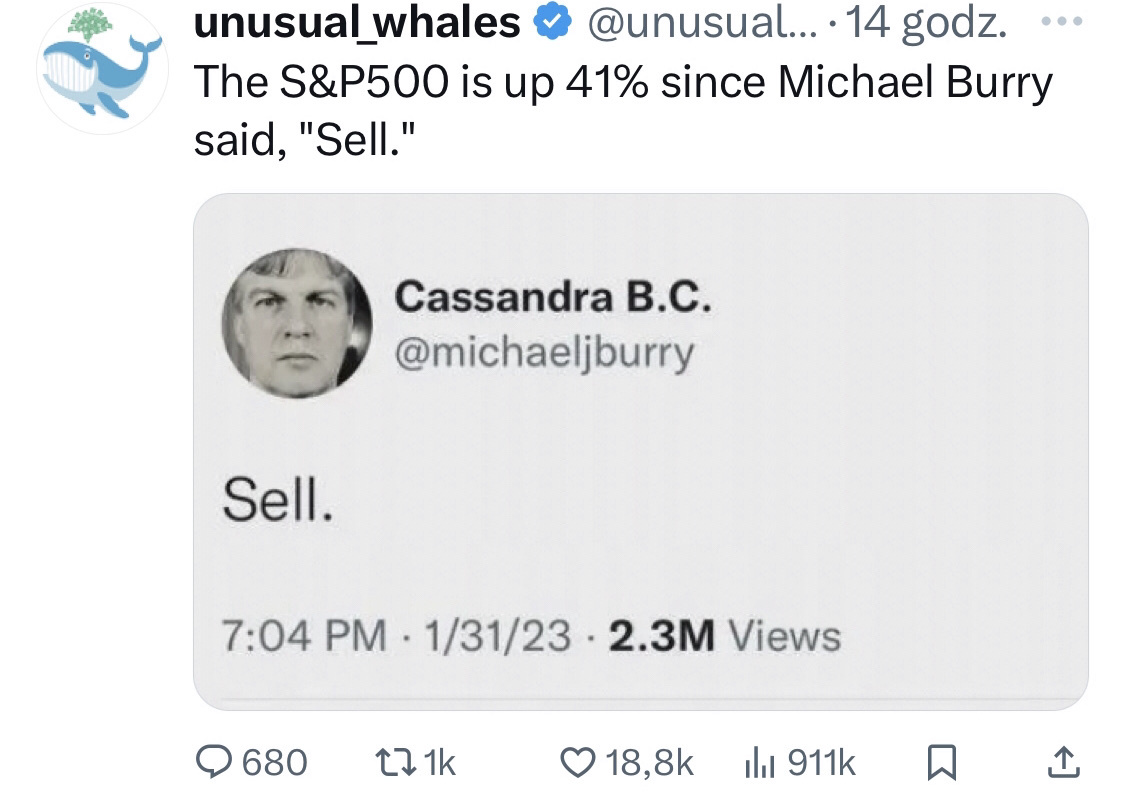Click the Michael Burry avatar in the quoted tweet
The width and height of the screenshot is (1125, 801).
296,324
